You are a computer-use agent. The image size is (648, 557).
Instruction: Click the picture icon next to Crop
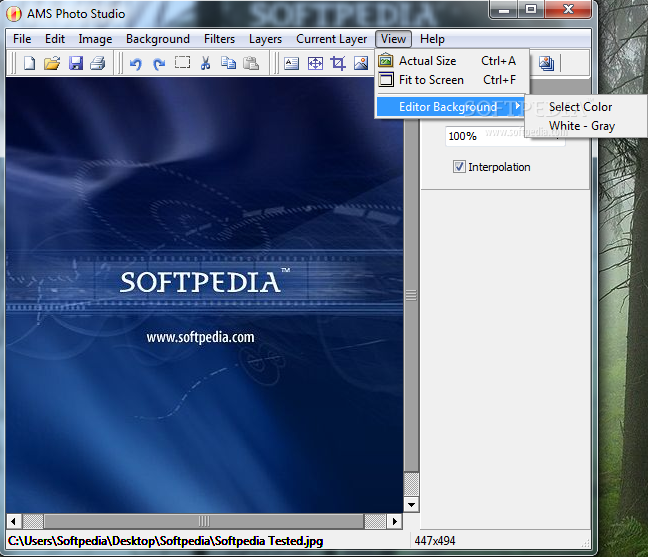point(361,63)
